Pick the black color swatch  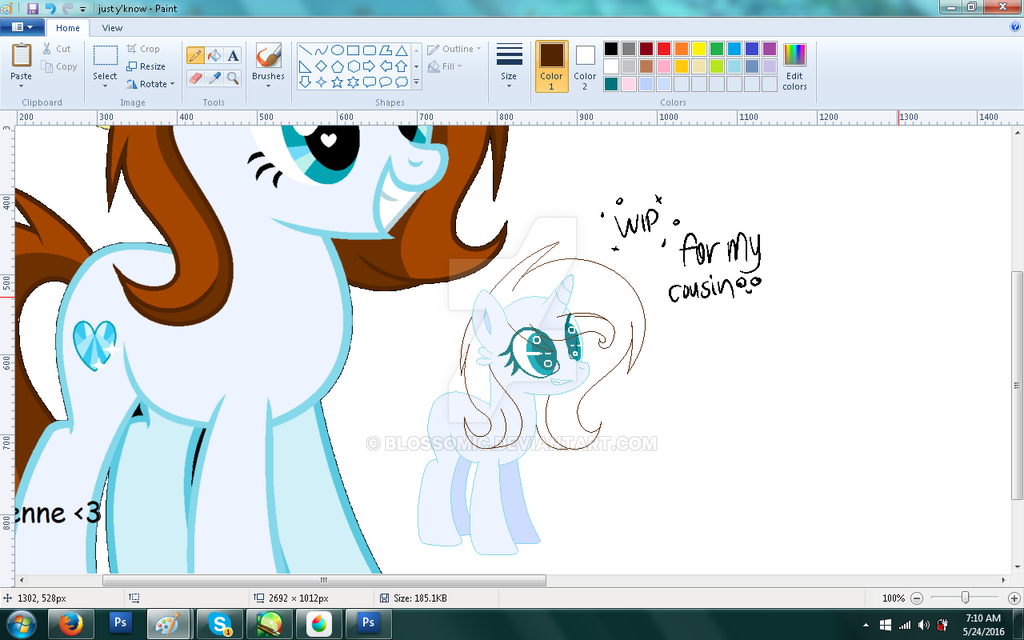coord(611,49)
